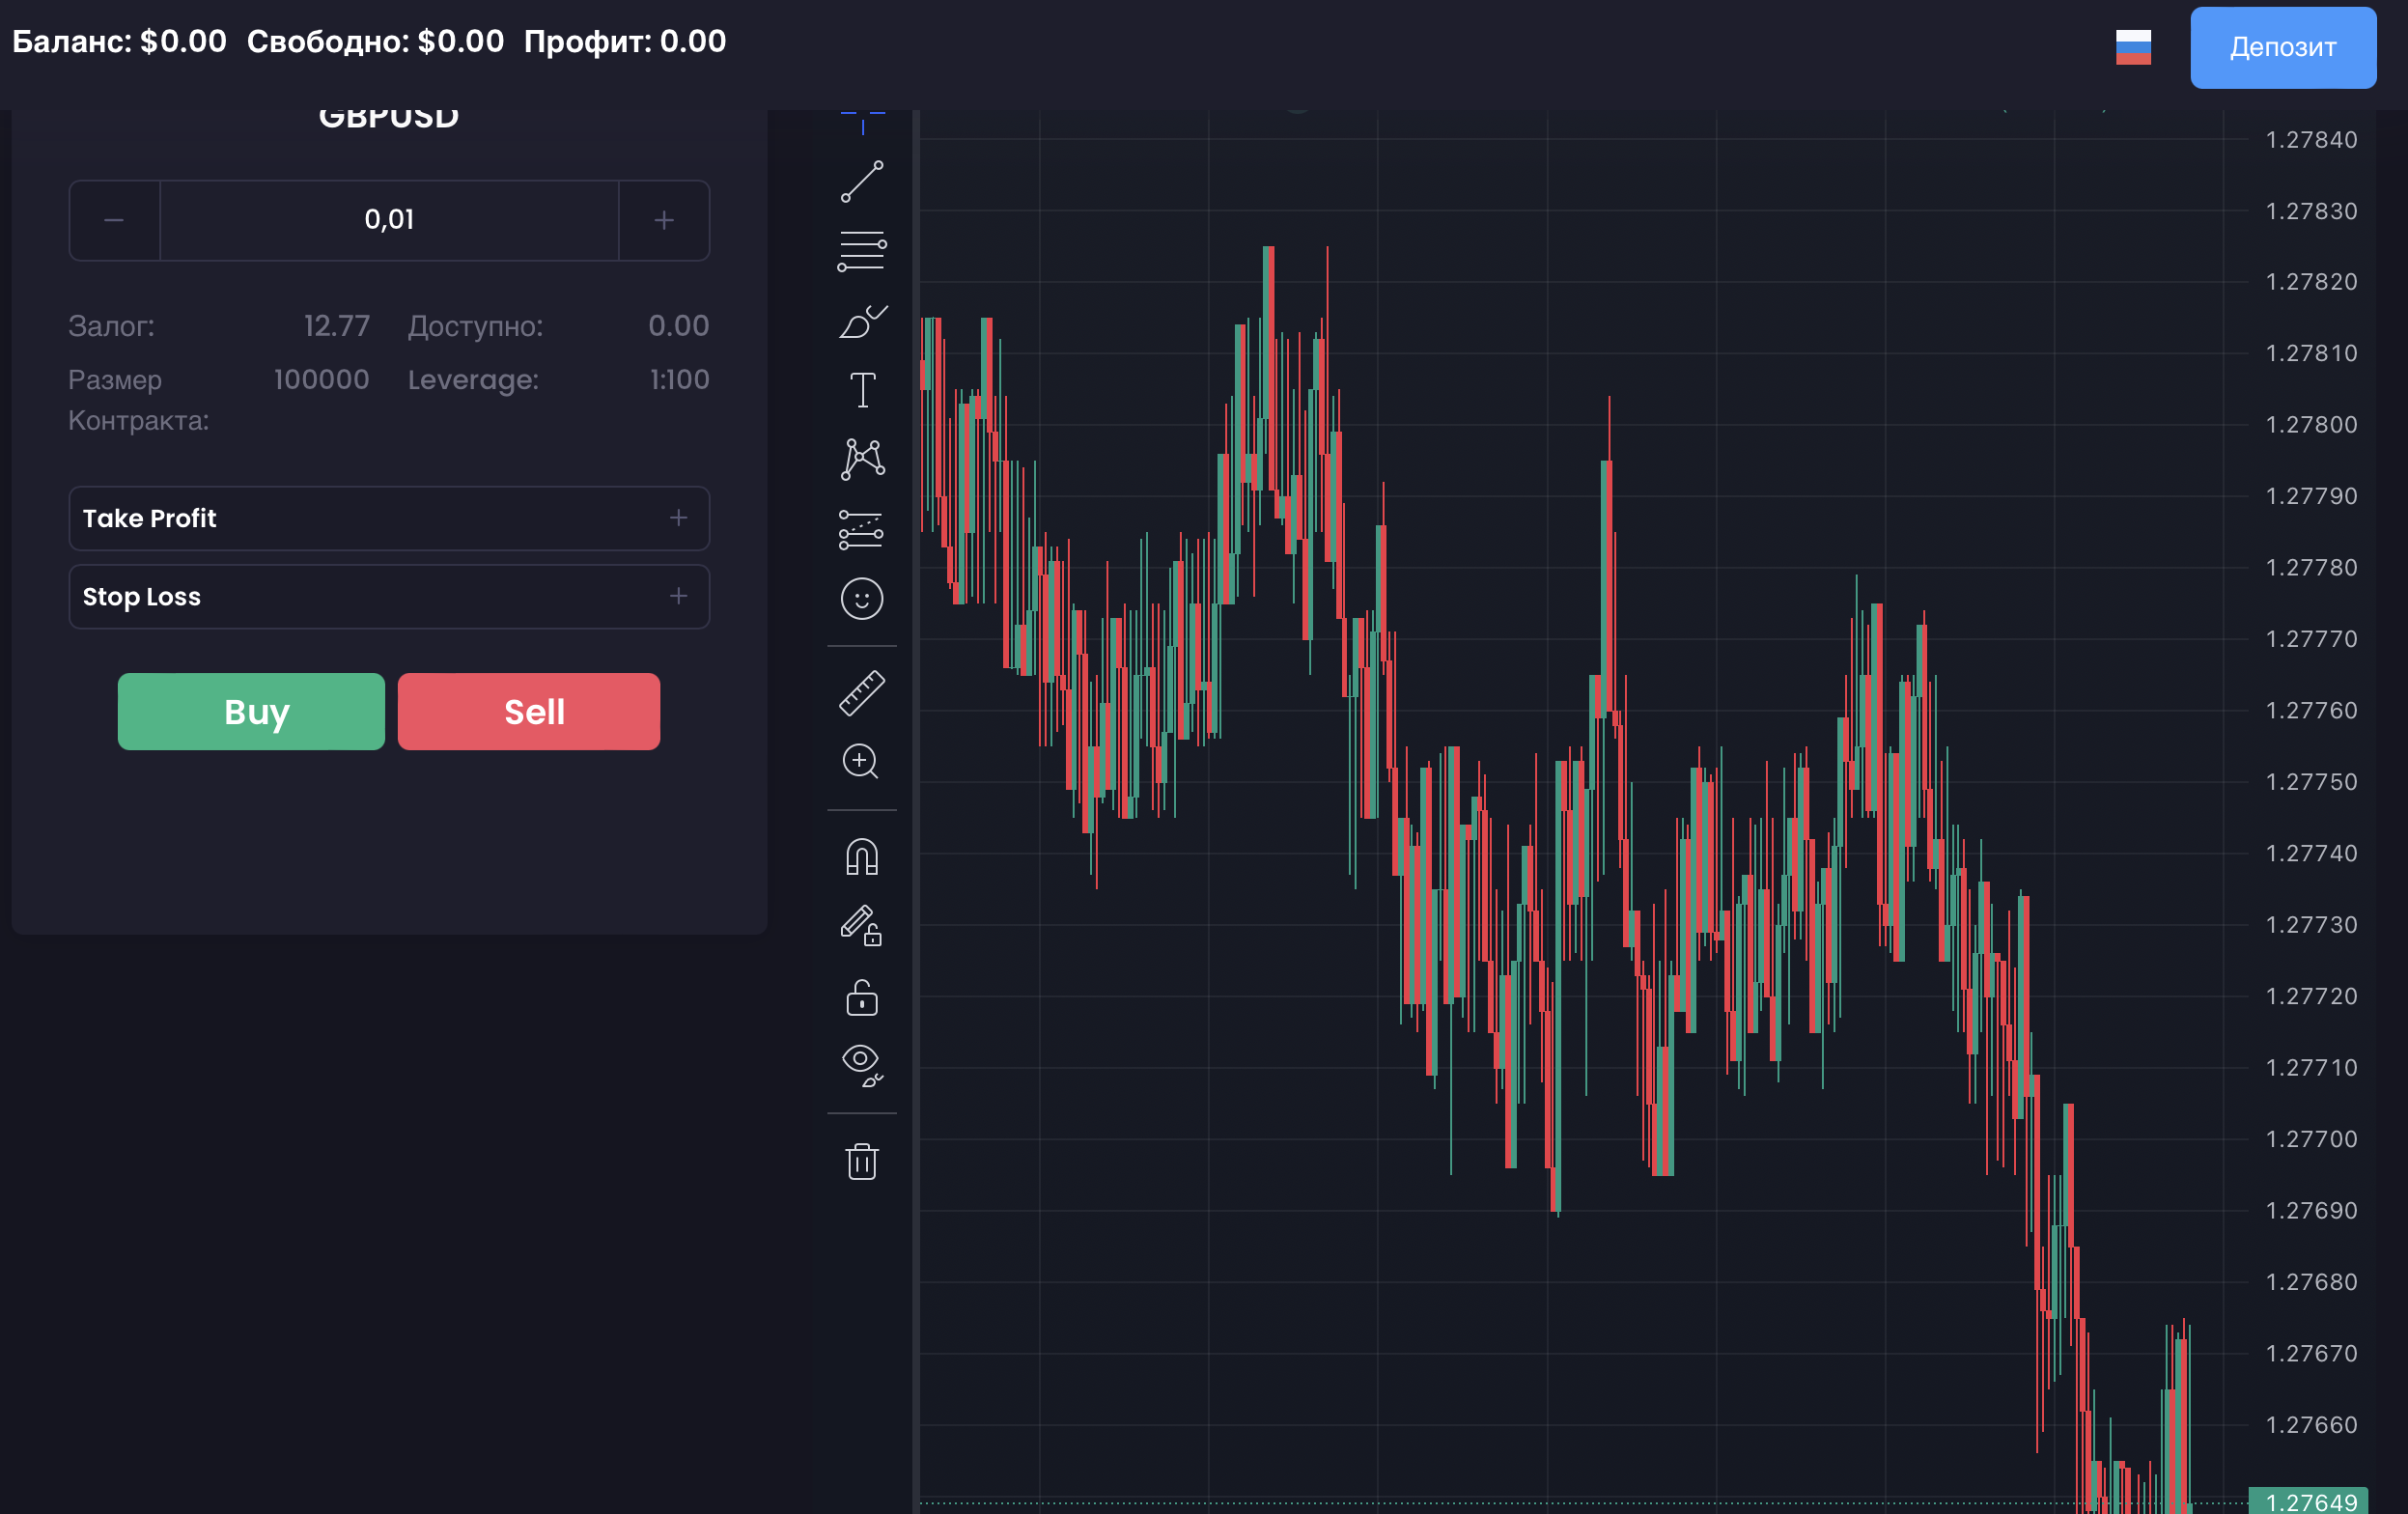Click price axis label 1.27800
Screen dimensions: 2408x1514
click(x=2311, y=424)
